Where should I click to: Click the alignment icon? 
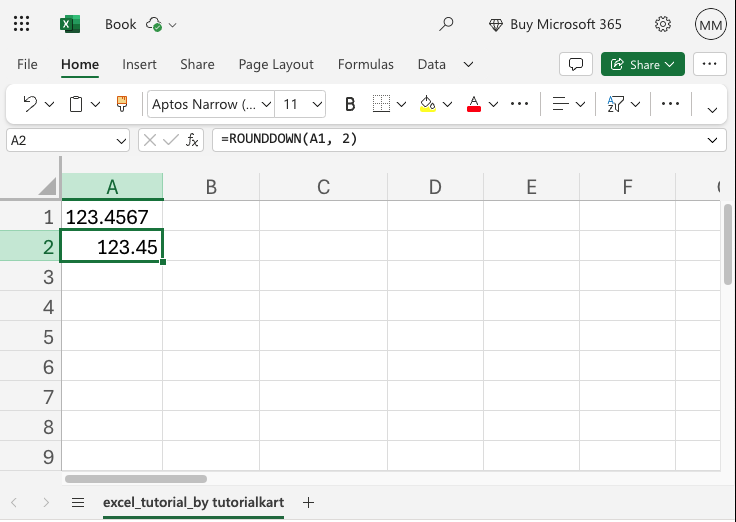560,104
